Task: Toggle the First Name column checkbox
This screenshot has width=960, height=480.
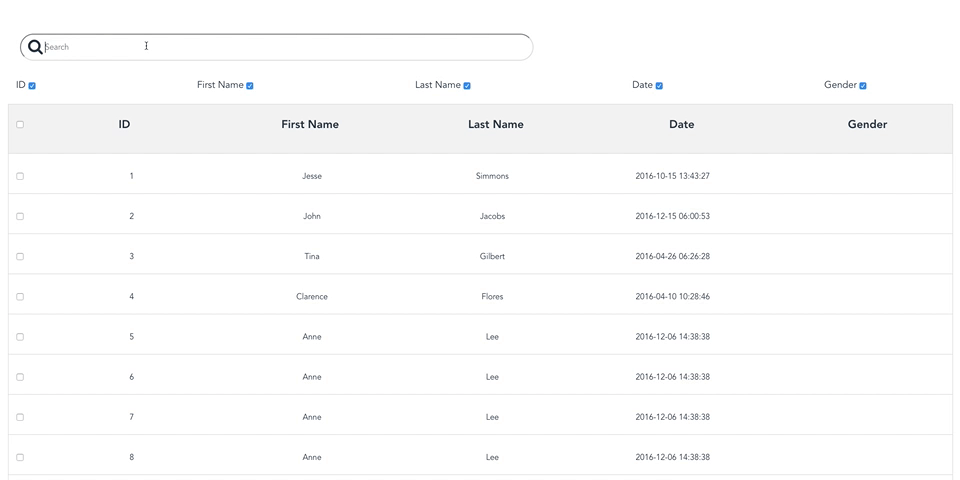Action: (x=250, y=86)
